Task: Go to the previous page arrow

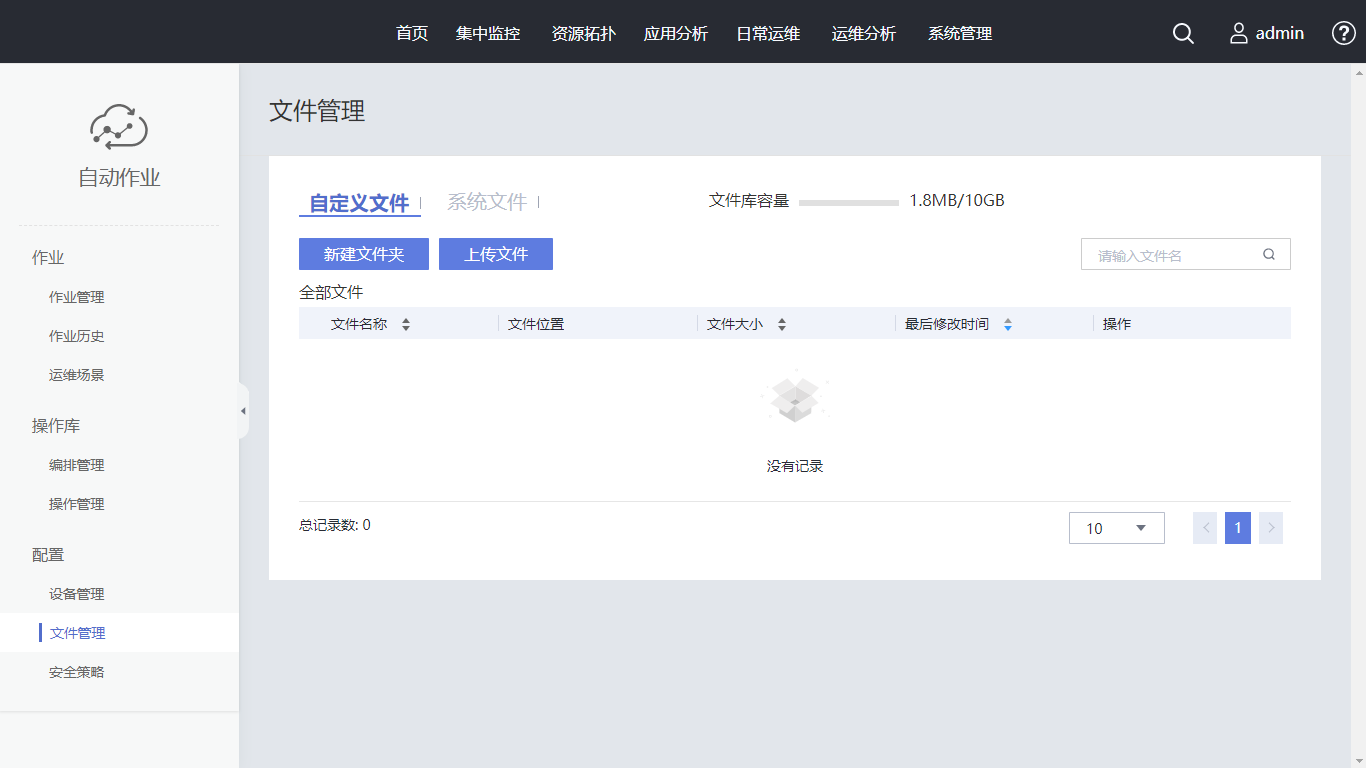Action: point(1205,528)
